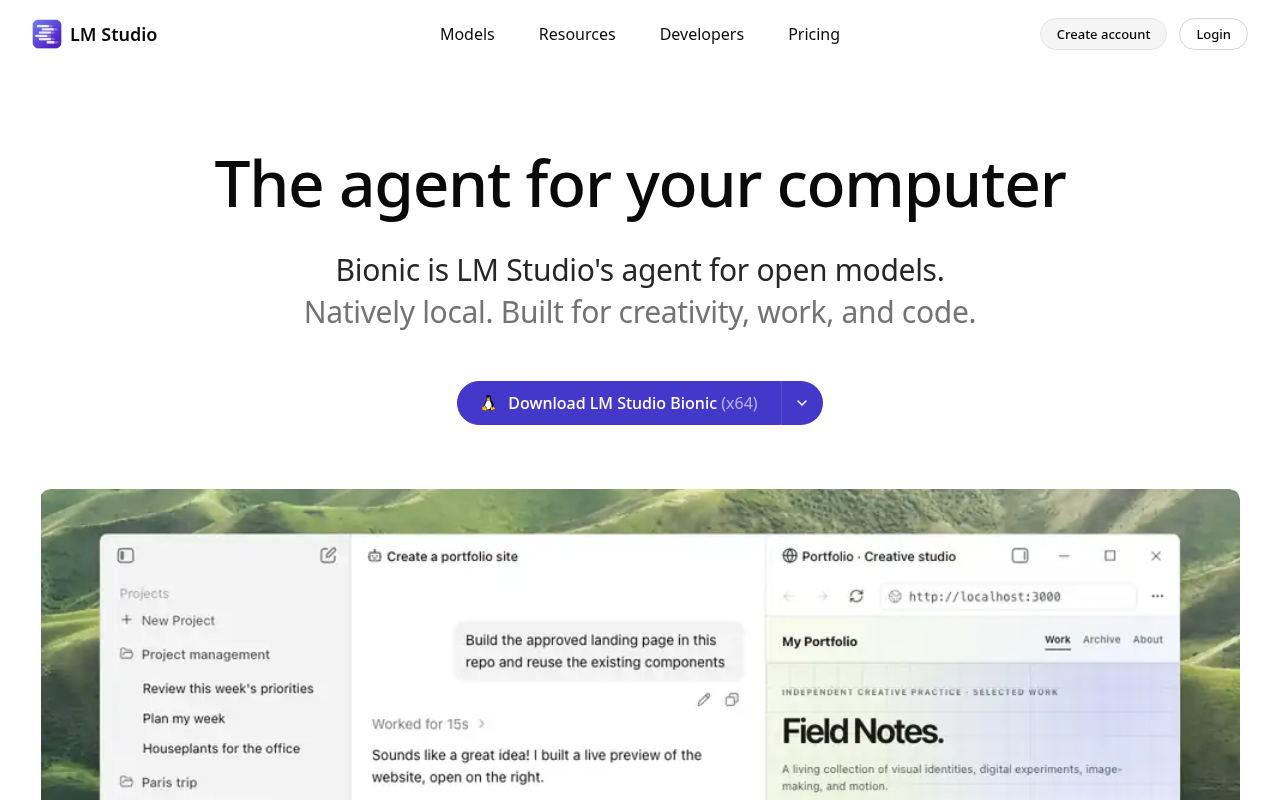This screenshot has height=800, width=1280.
Task: Click the robot icon beside Create a portfolio site
Action: 375,556
